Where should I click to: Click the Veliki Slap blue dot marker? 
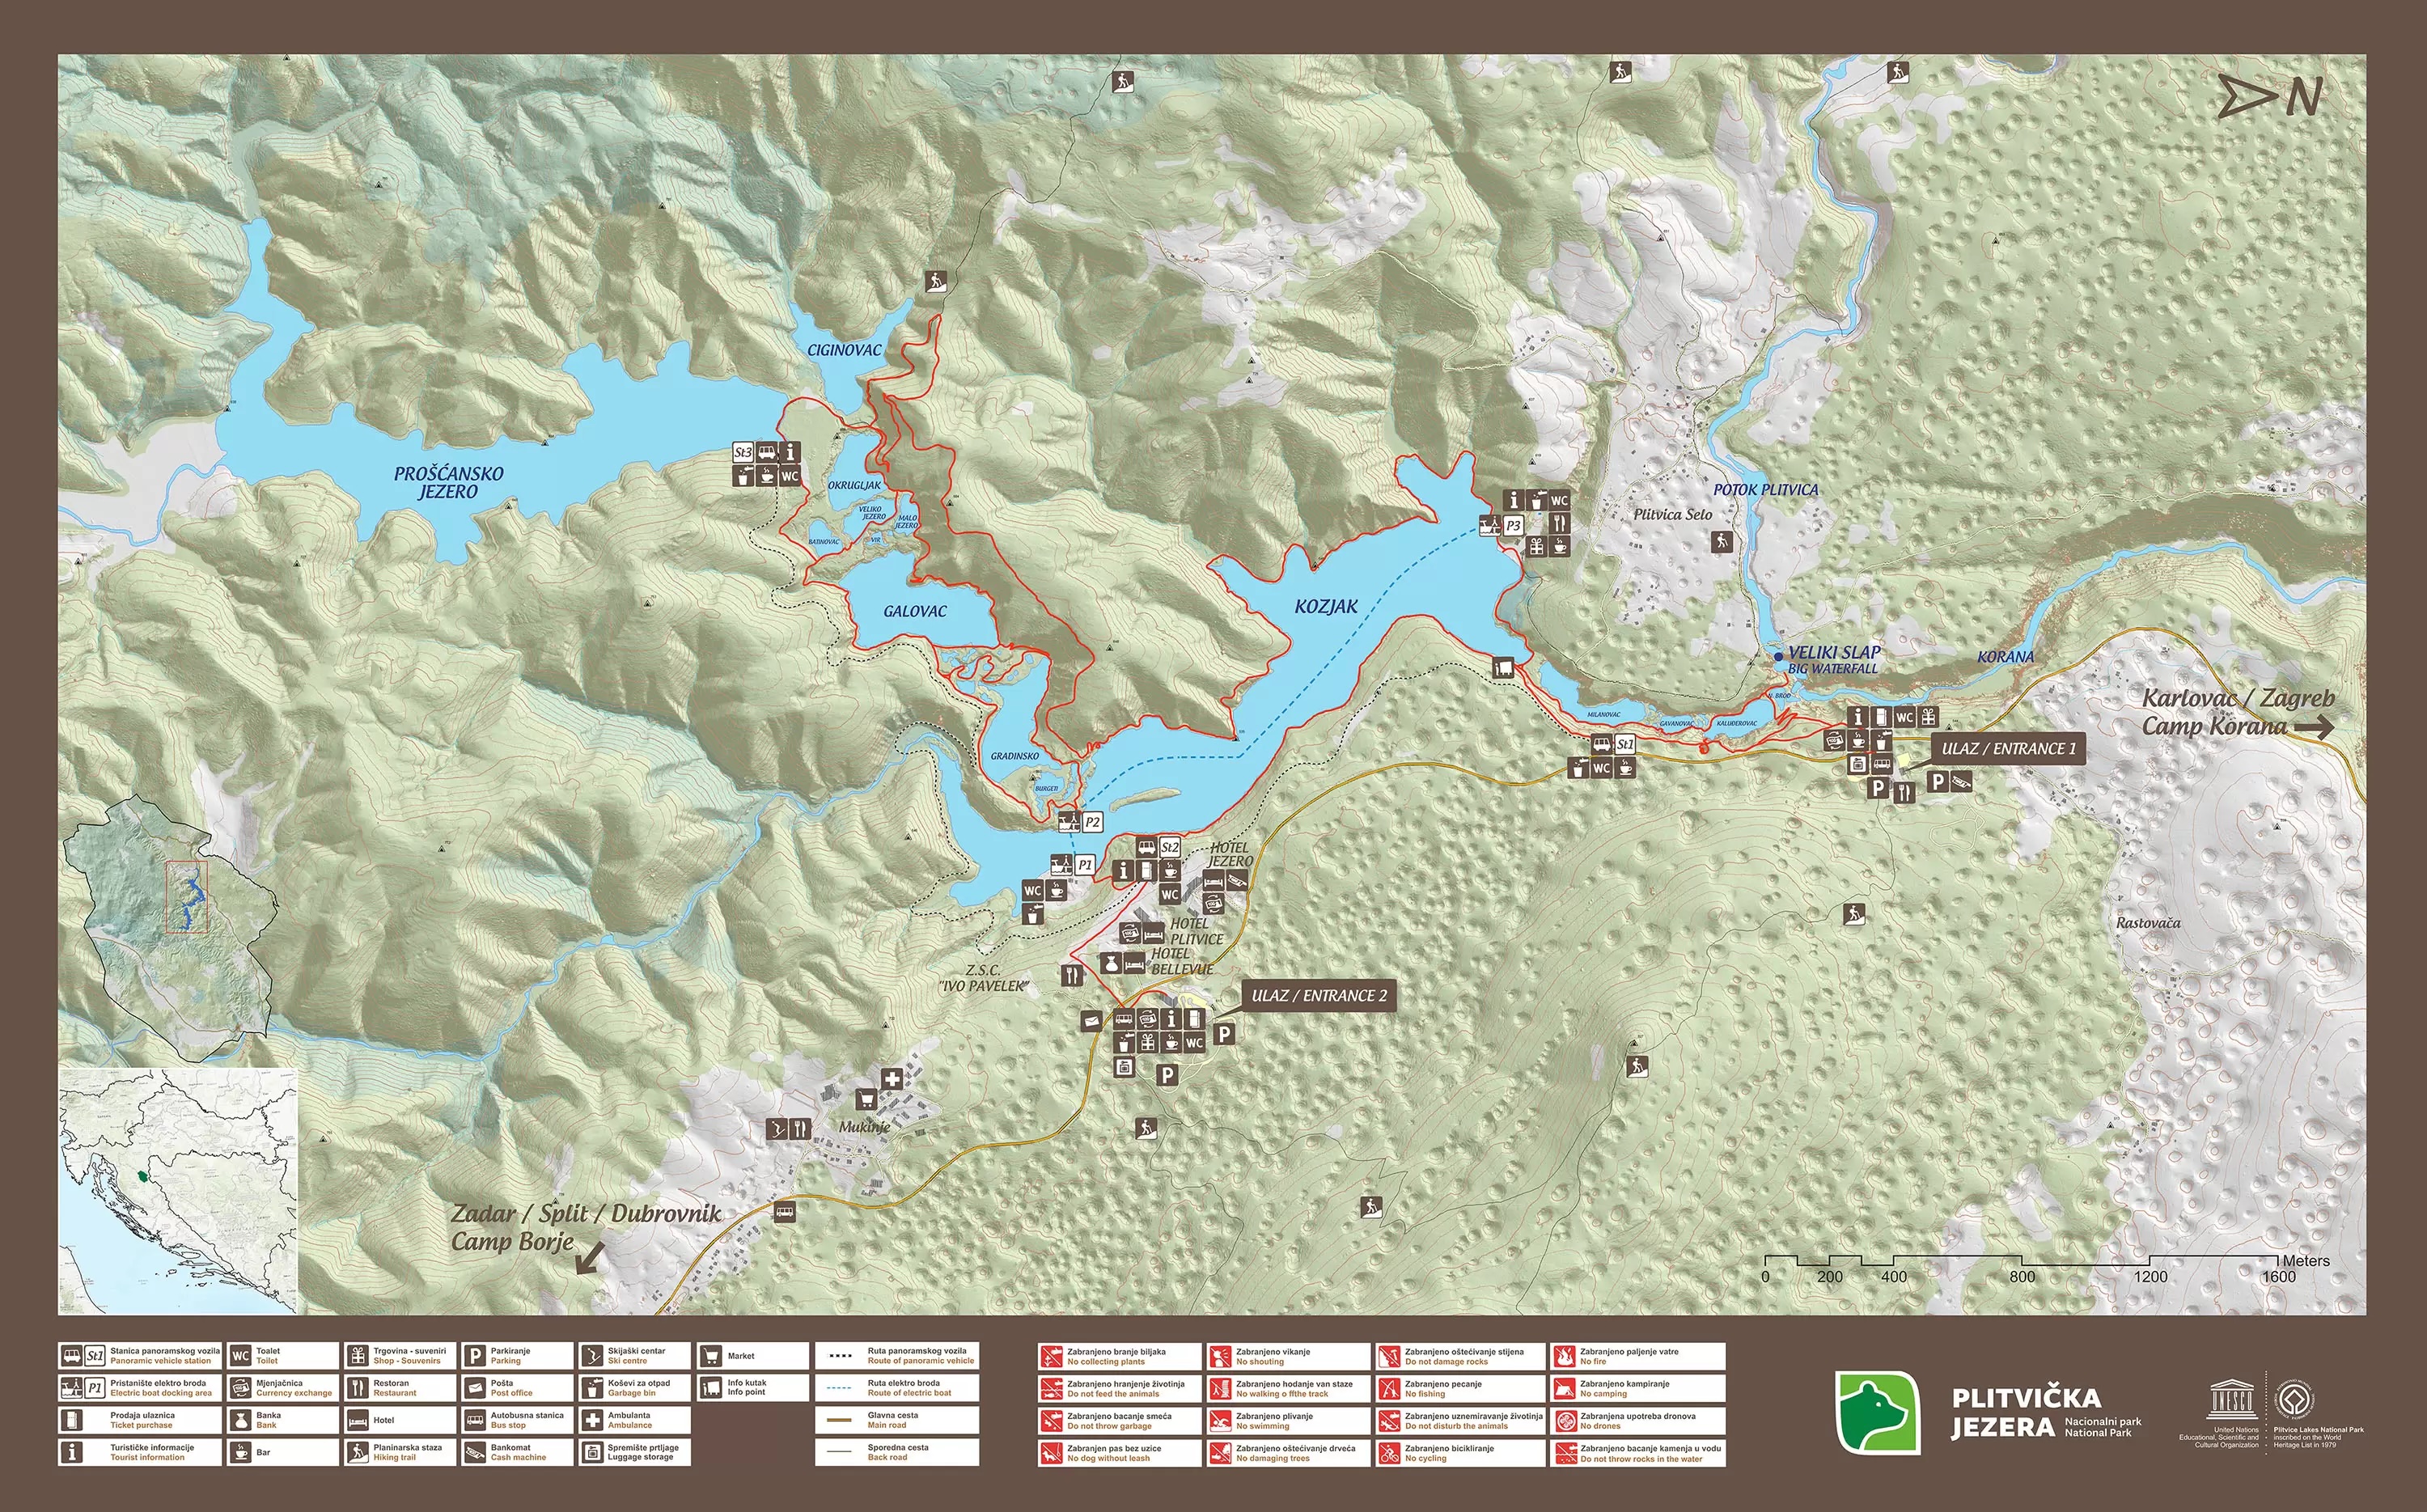(1777, 656)
